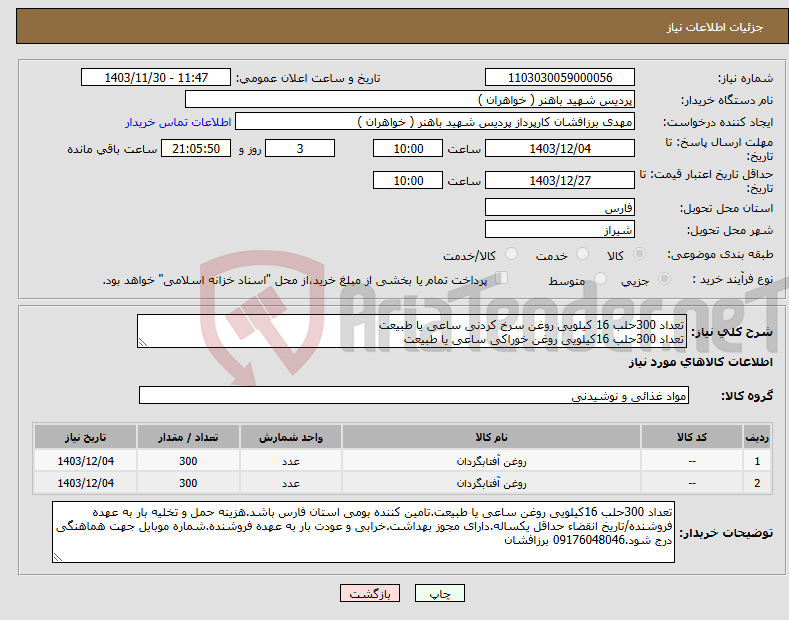Click the response deadline time 10:00 field

tap(408, 148)
